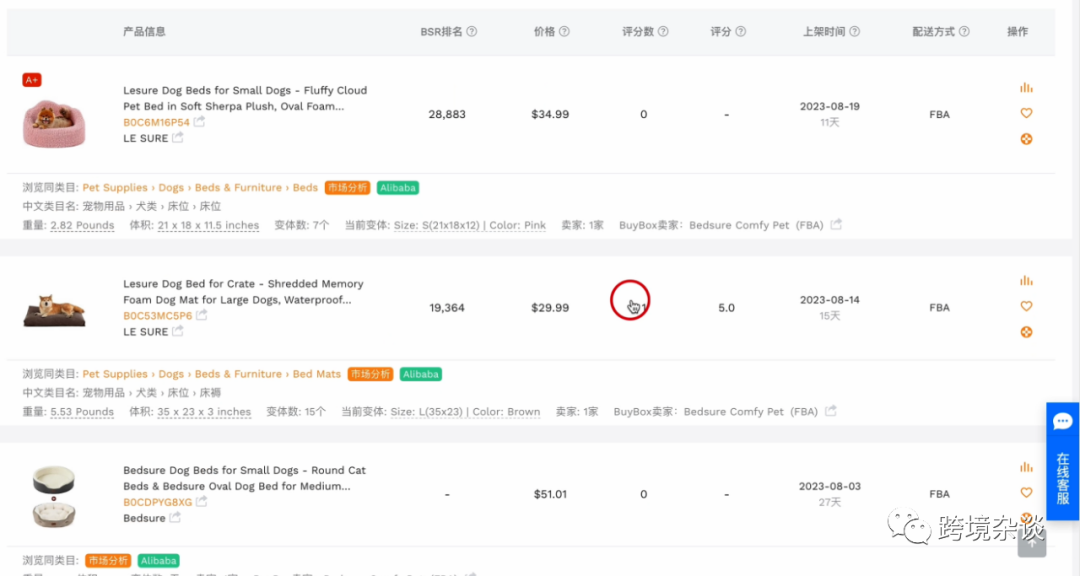Show help tooltip for BSR排名 column
The height and width of the screenshot is (576, 1080).
[472, 32]
